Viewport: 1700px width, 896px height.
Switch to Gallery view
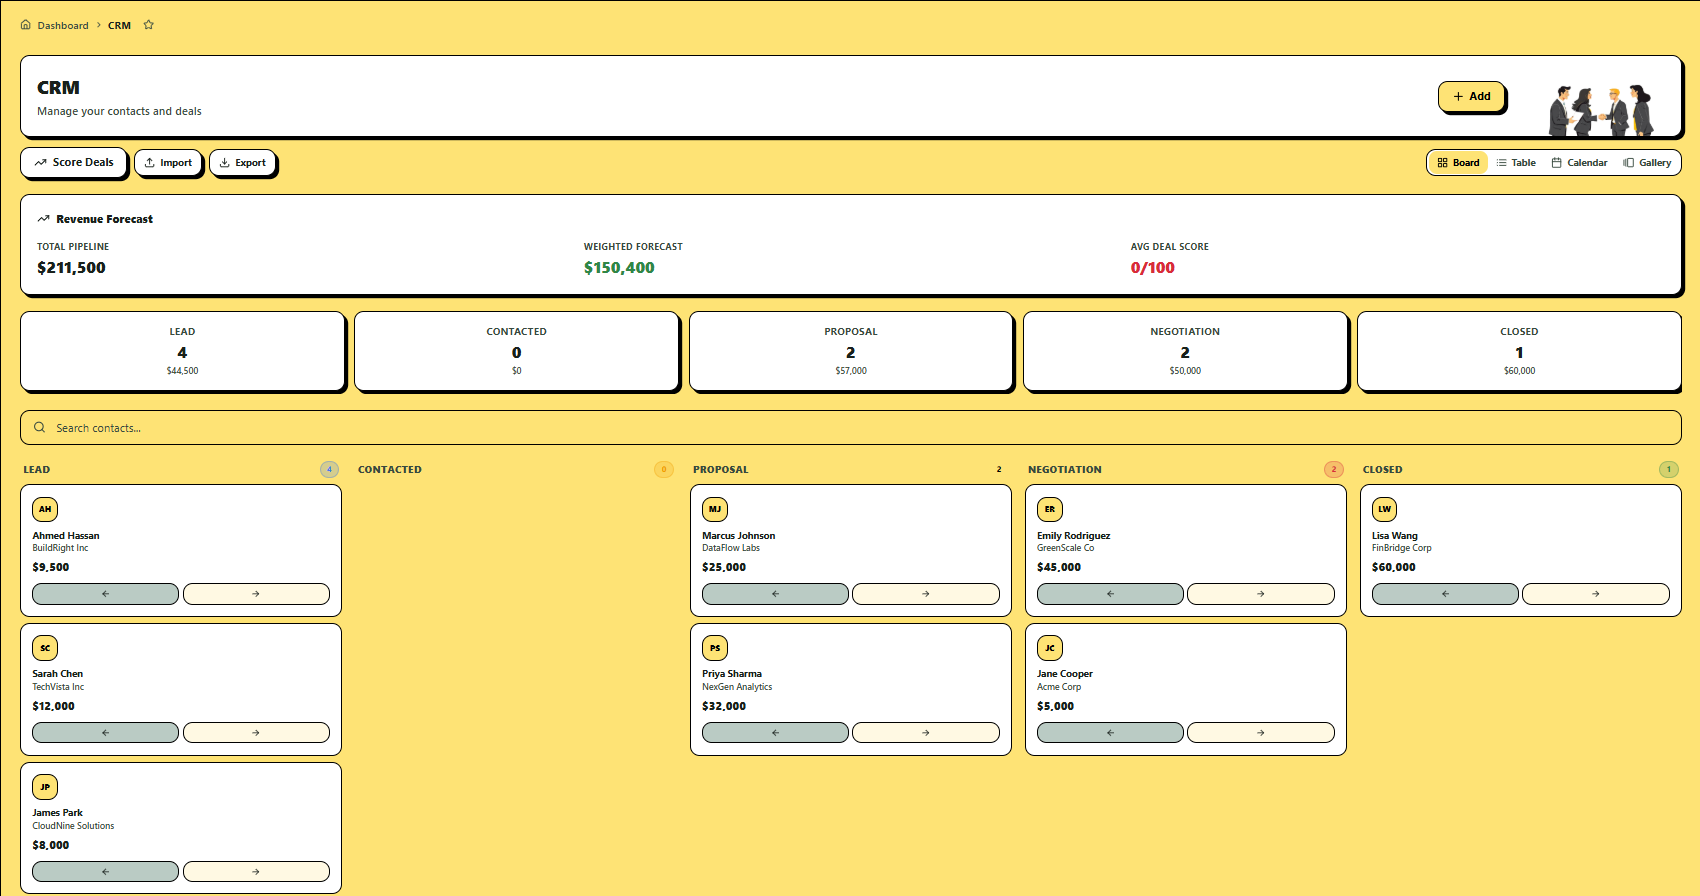pyautogui.click(x=1647, y=163)
